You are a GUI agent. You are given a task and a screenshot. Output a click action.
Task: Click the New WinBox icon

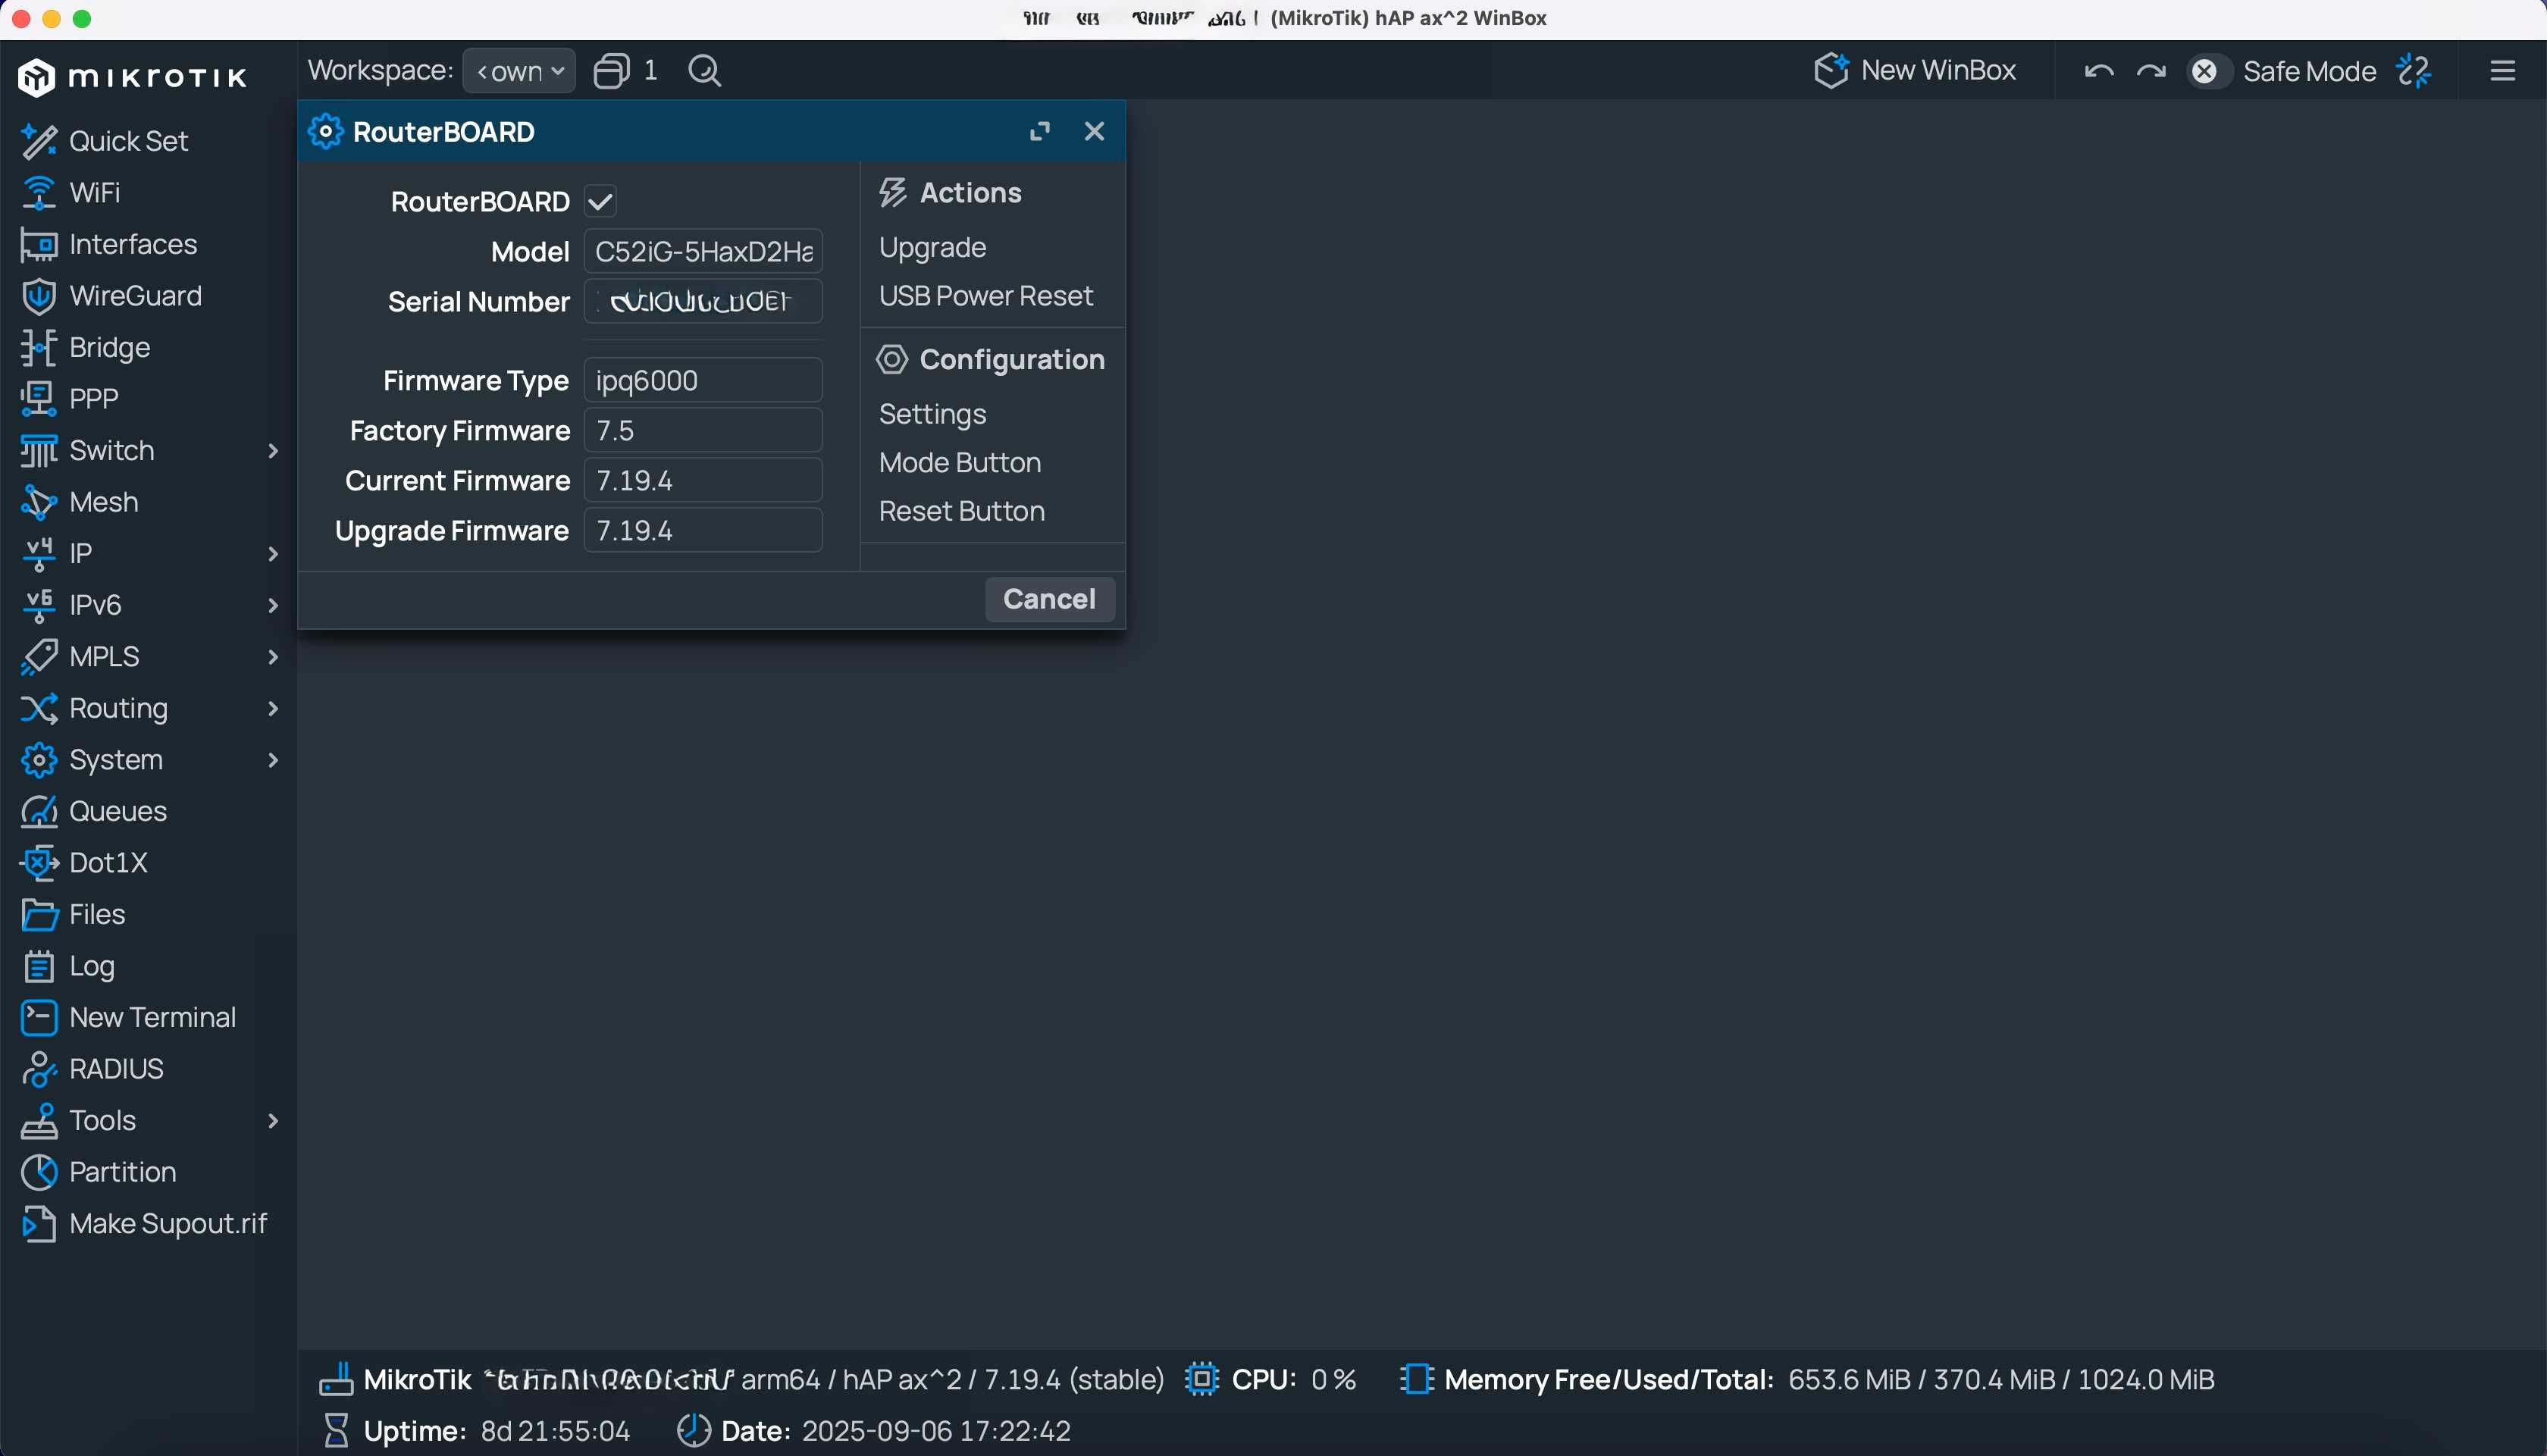1831,71
